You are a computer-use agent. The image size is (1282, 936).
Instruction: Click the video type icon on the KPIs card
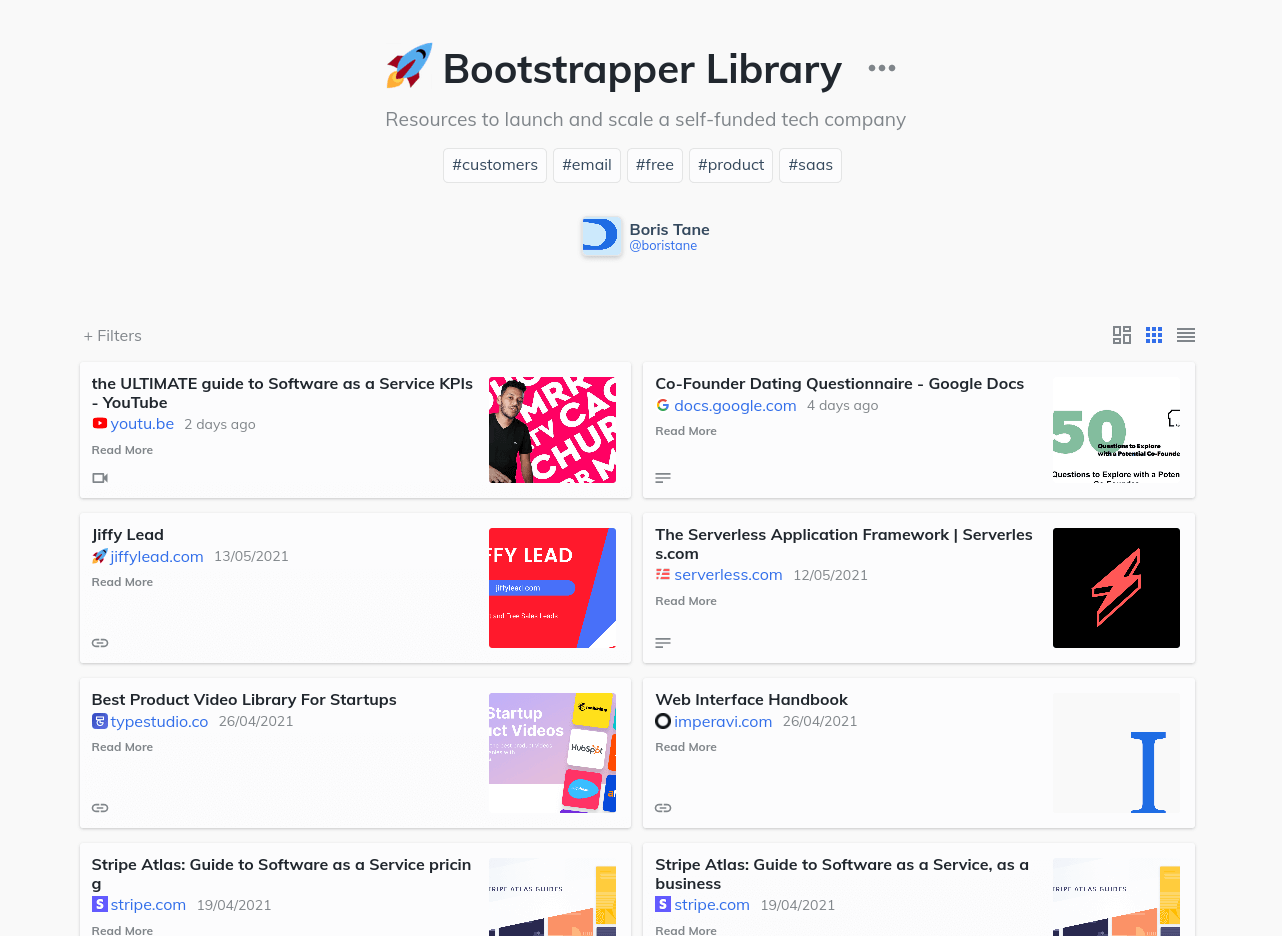coord(100,478)
